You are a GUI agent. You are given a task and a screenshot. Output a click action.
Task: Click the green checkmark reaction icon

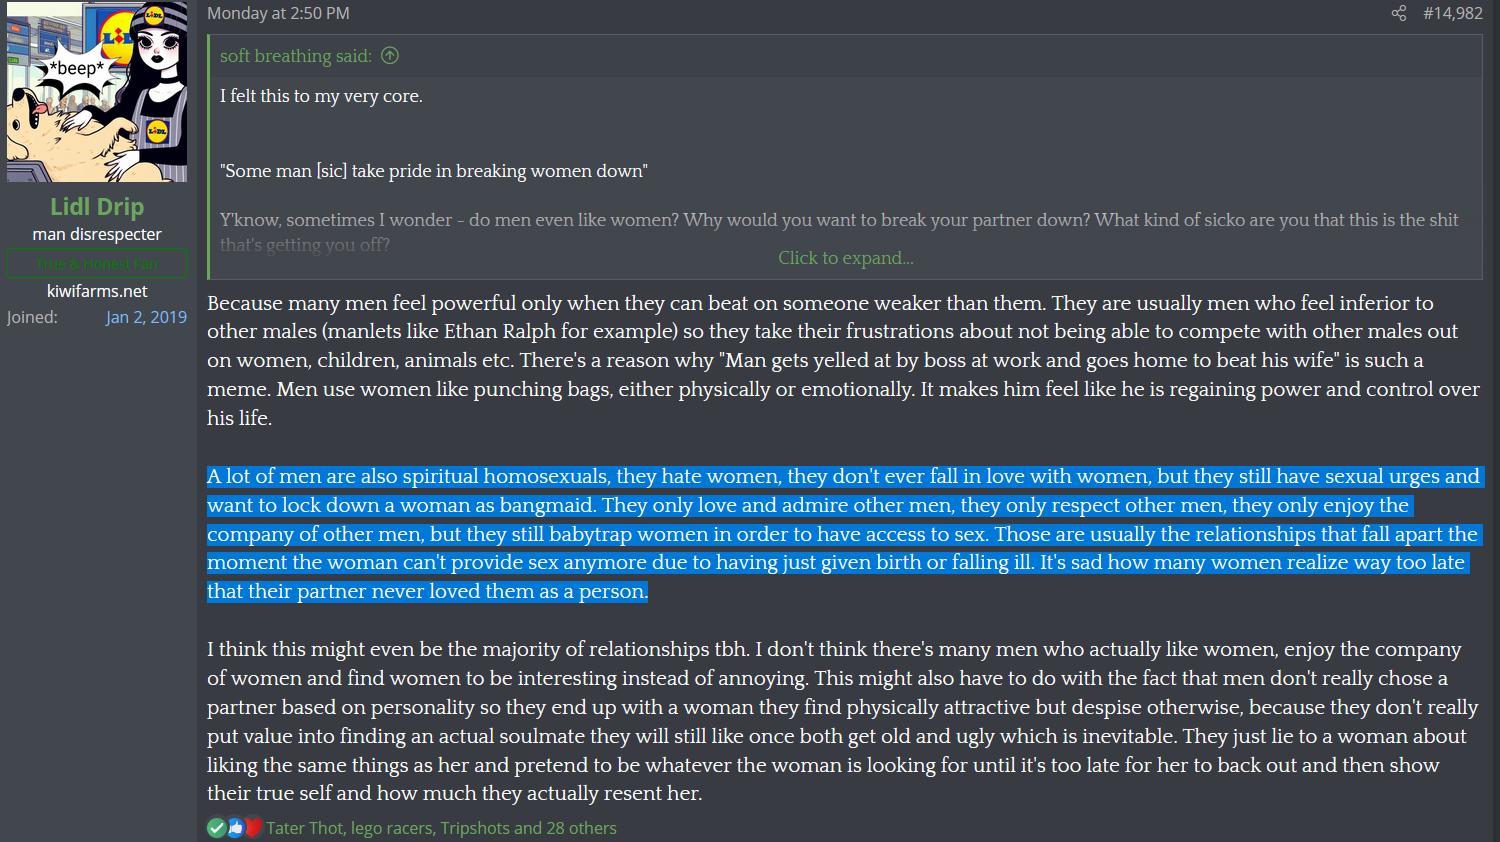coord(216,828)
